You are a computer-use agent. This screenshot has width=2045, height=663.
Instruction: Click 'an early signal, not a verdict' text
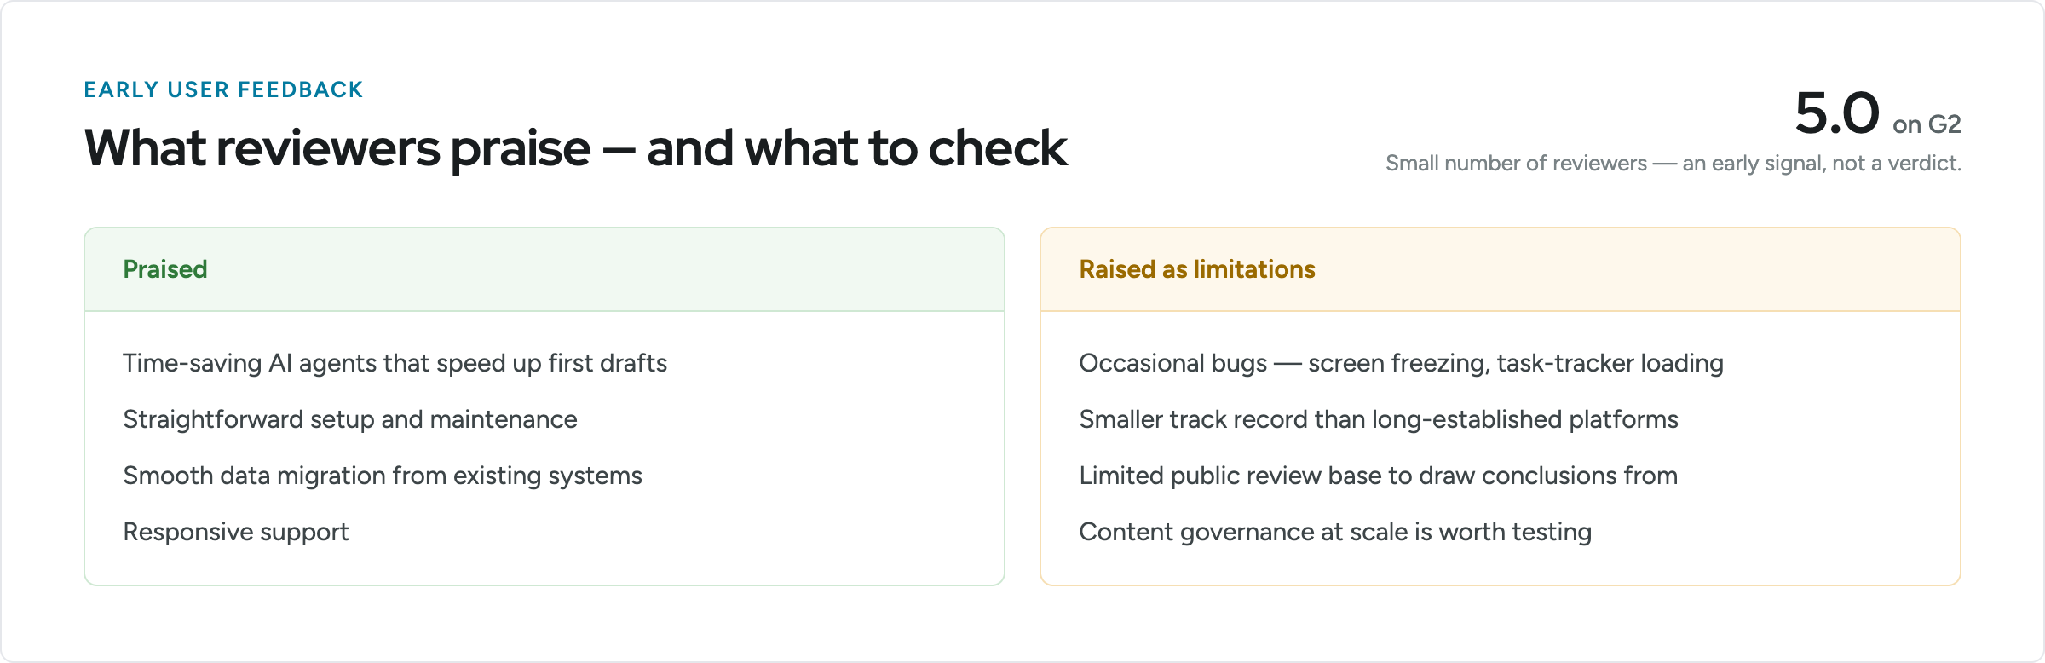pos(1822,163)
